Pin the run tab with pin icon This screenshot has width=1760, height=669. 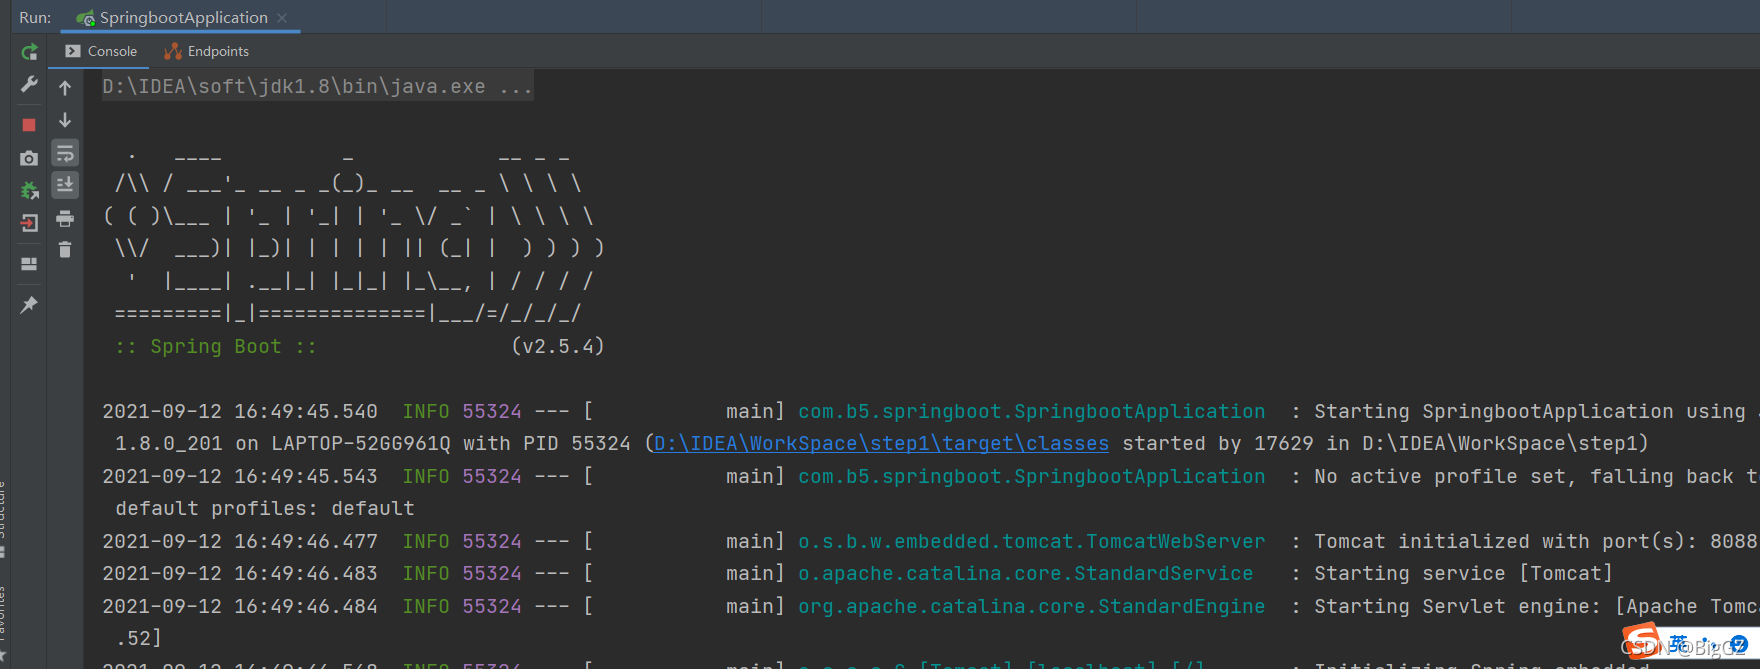(29, 304)
